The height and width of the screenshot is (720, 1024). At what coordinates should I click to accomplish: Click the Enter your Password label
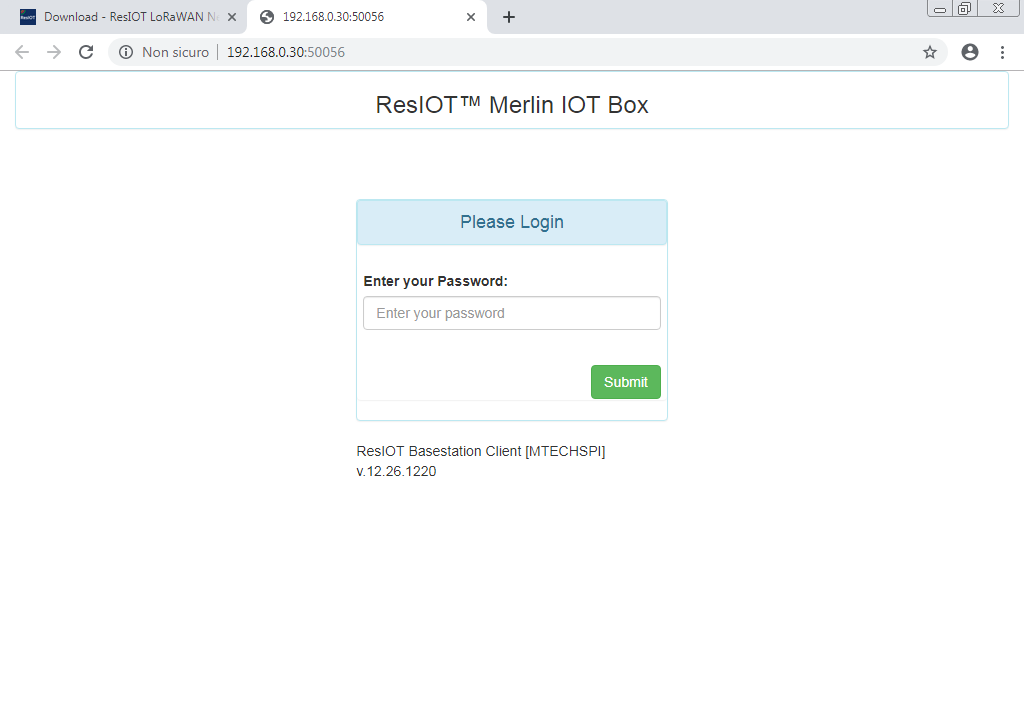point(435,281)
